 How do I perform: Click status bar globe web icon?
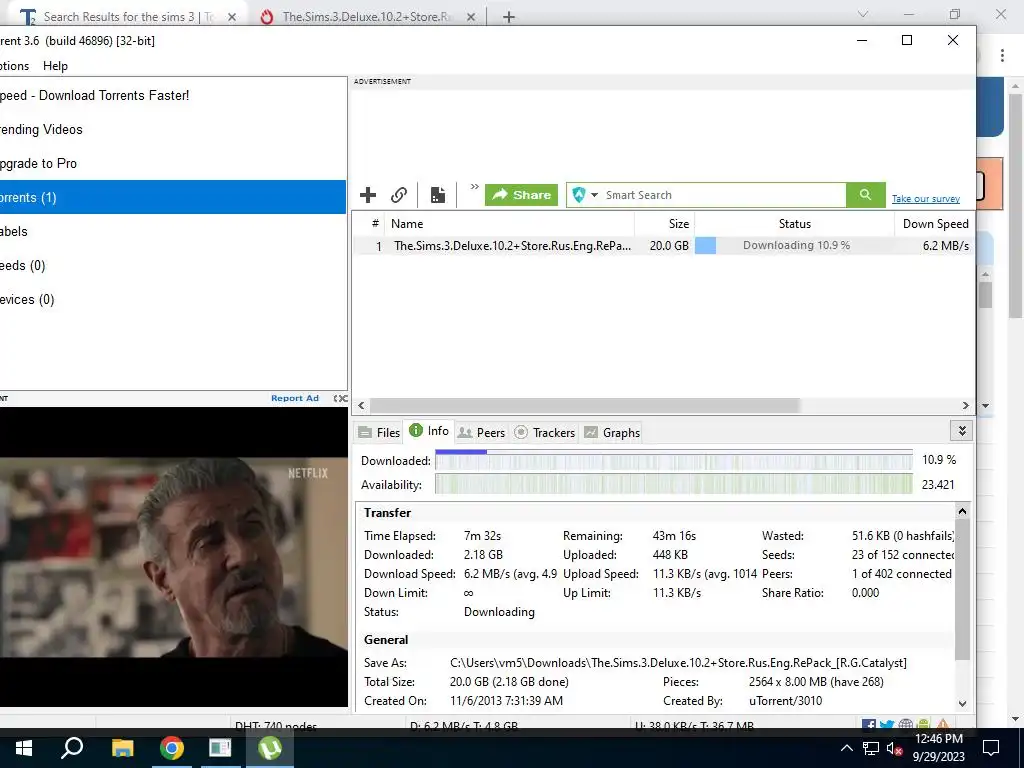pyautogui.click(x=905, y=724)
